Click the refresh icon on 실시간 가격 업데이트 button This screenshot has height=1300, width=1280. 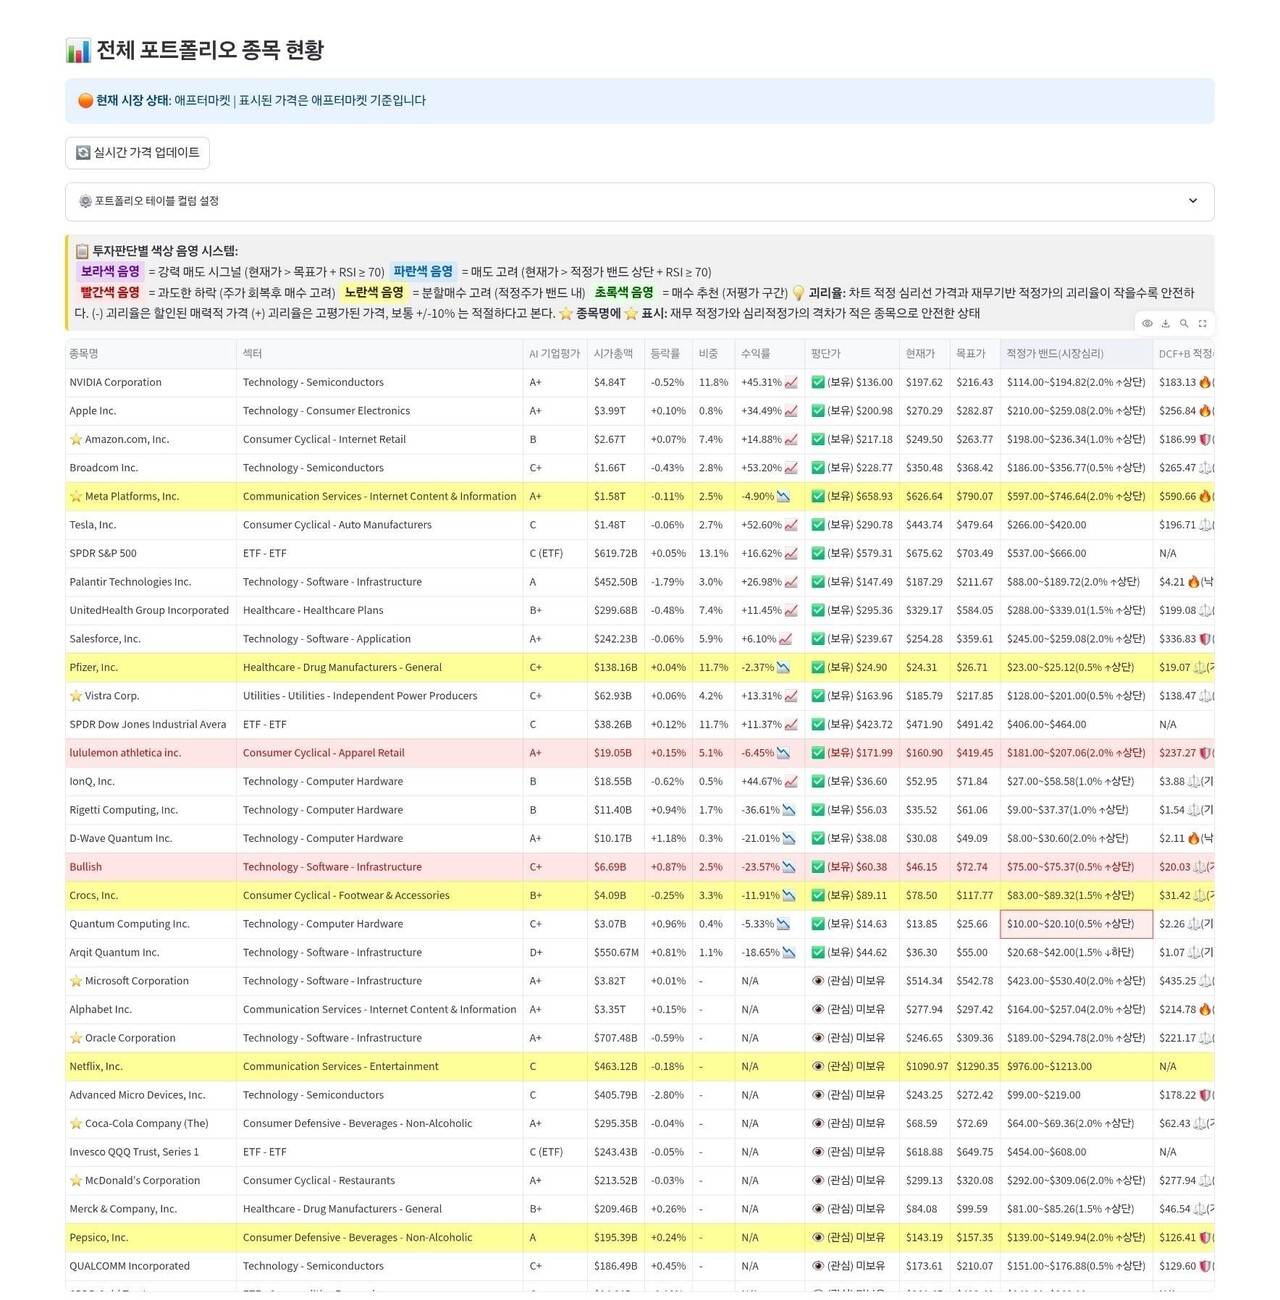tap(81, 152)
